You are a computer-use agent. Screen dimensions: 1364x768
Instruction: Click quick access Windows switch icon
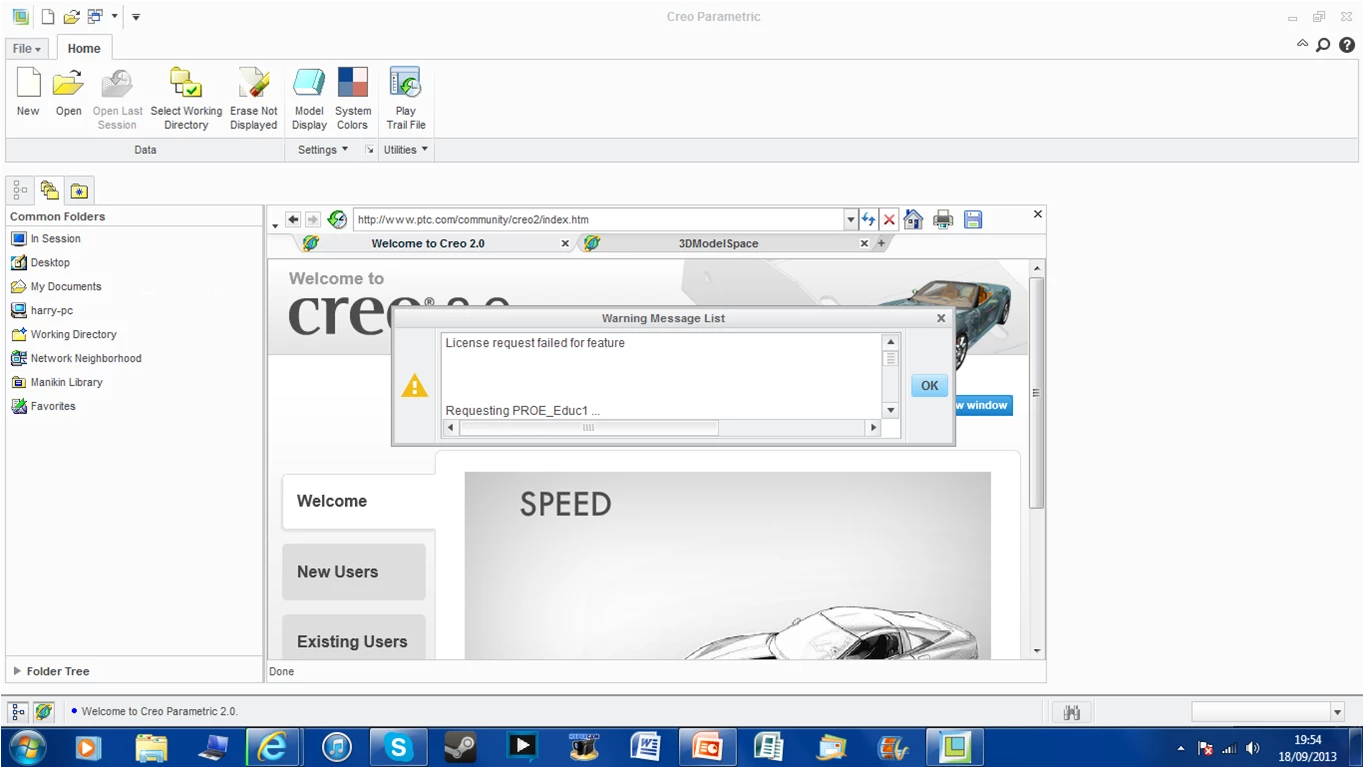click(x=95, y=17)
